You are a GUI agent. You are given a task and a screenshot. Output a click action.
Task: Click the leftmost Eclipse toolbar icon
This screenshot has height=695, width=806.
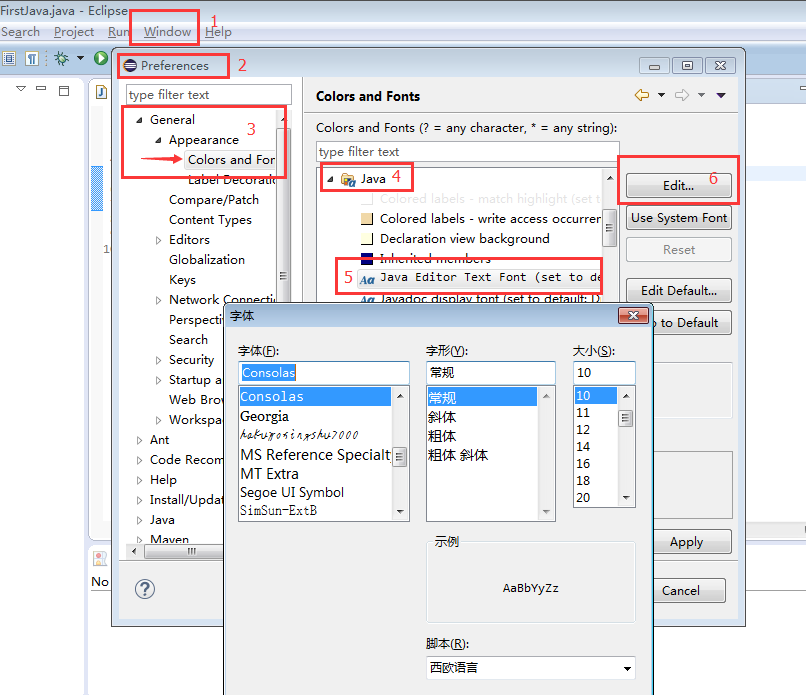click(x=9, y=59)
